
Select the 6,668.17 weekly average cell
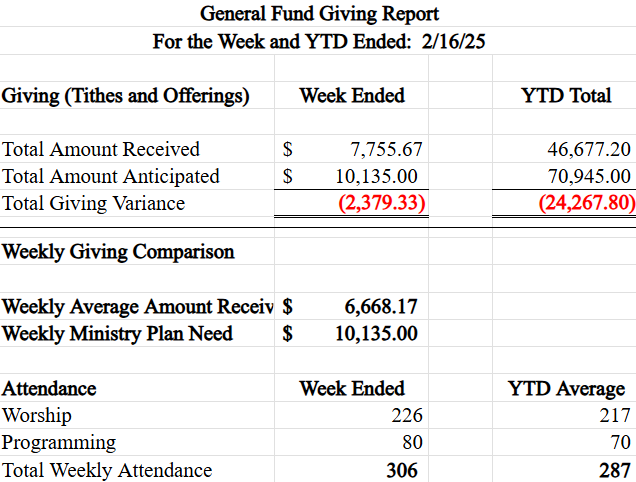pyautogui.click(x=381, y=306)
